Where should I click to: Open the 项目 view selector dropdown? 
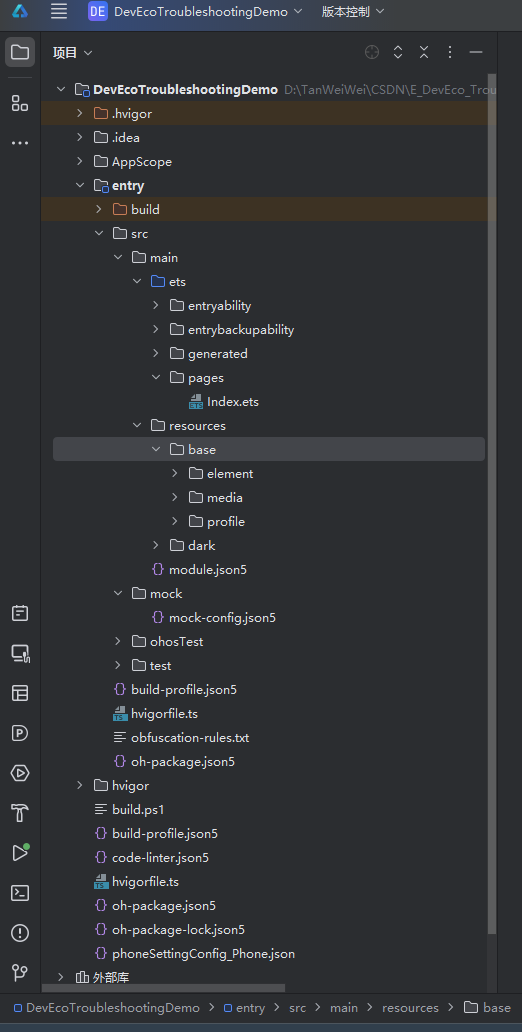[72, 53]
